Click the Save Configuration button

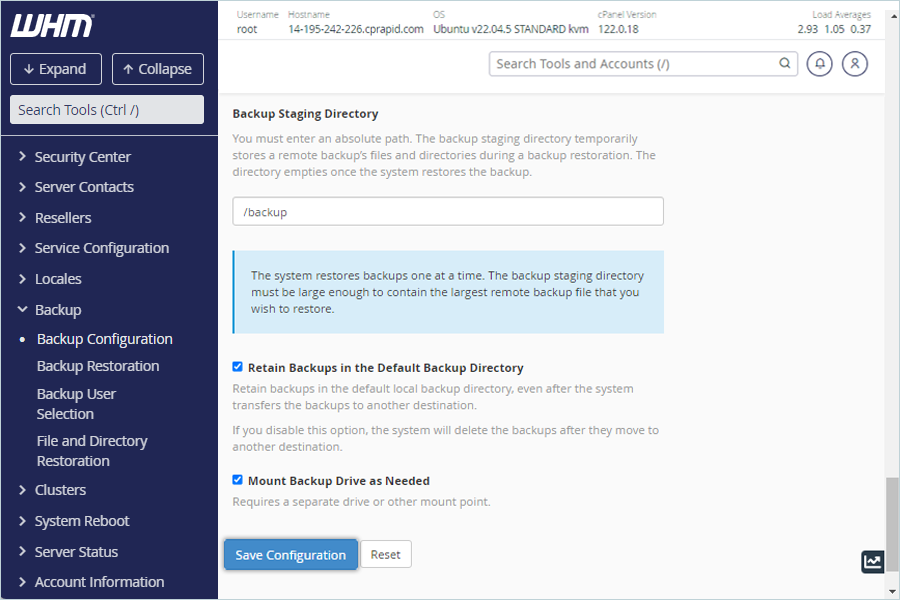(291, 555)
